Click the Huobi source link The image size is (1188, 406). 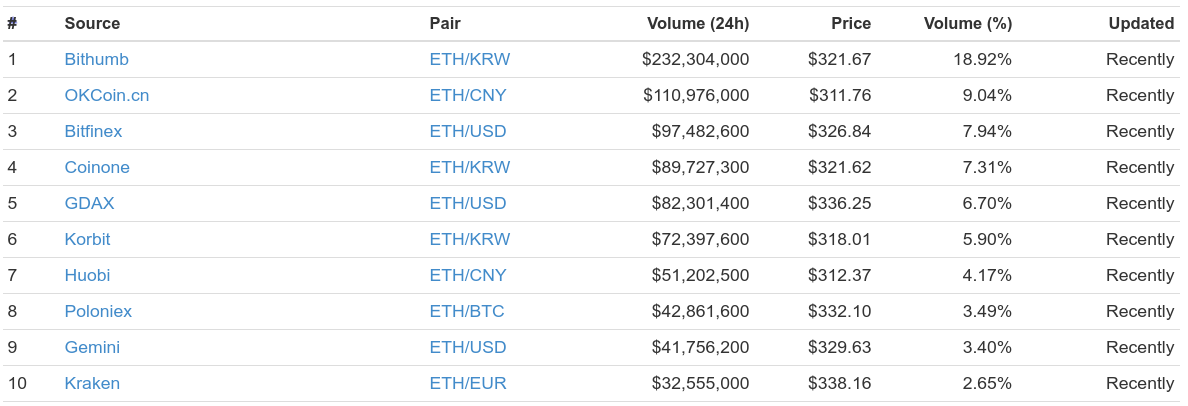pyautogui.click(x=87, y=275)
